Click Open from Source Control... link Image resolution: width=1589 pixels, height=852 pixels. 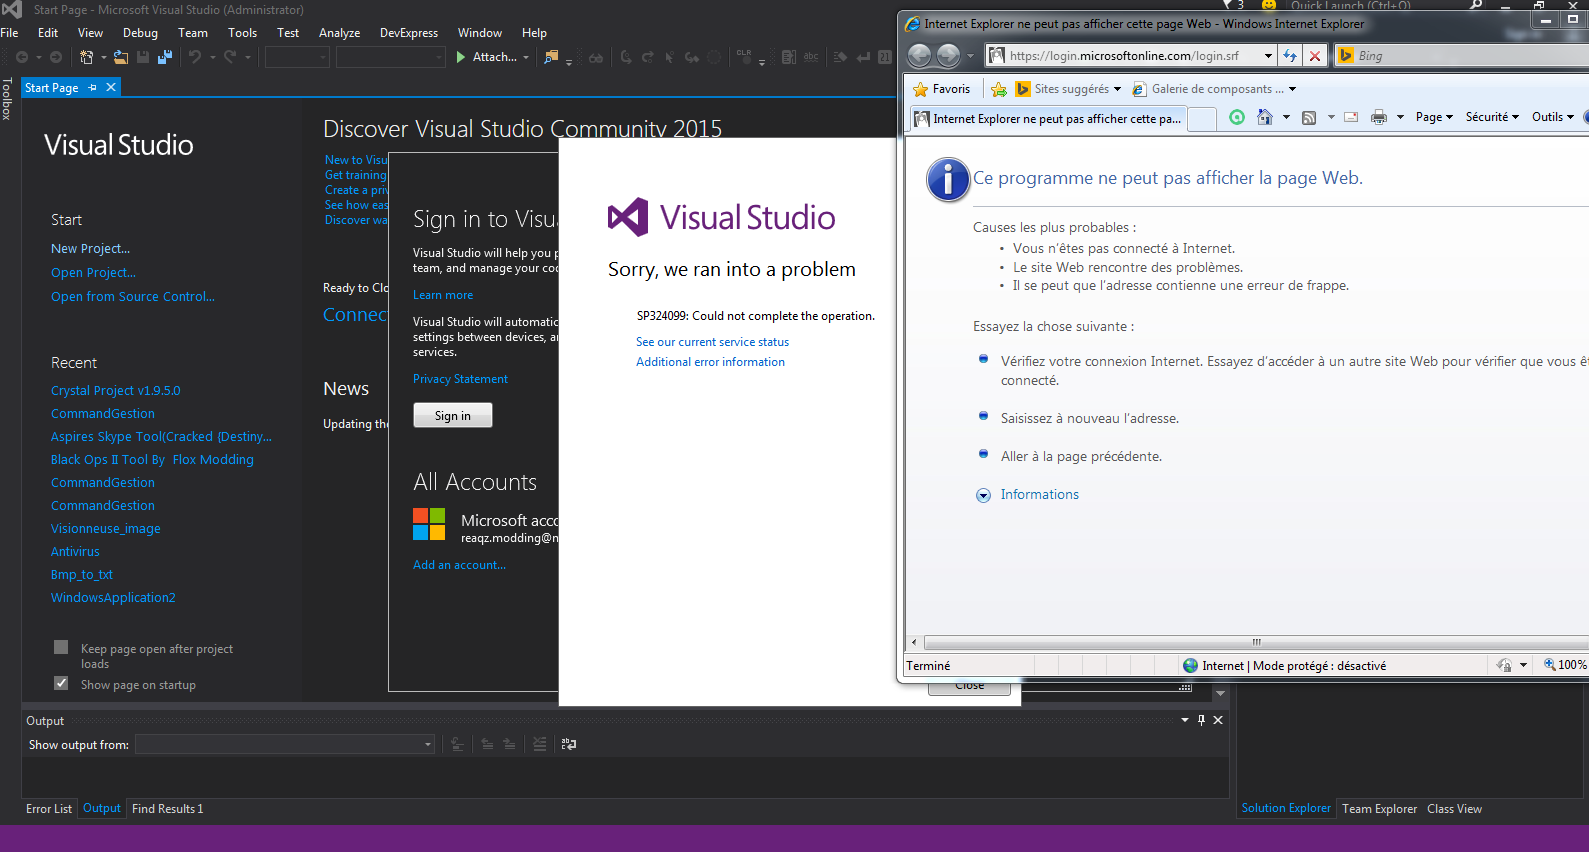click(x=133, y=297)
